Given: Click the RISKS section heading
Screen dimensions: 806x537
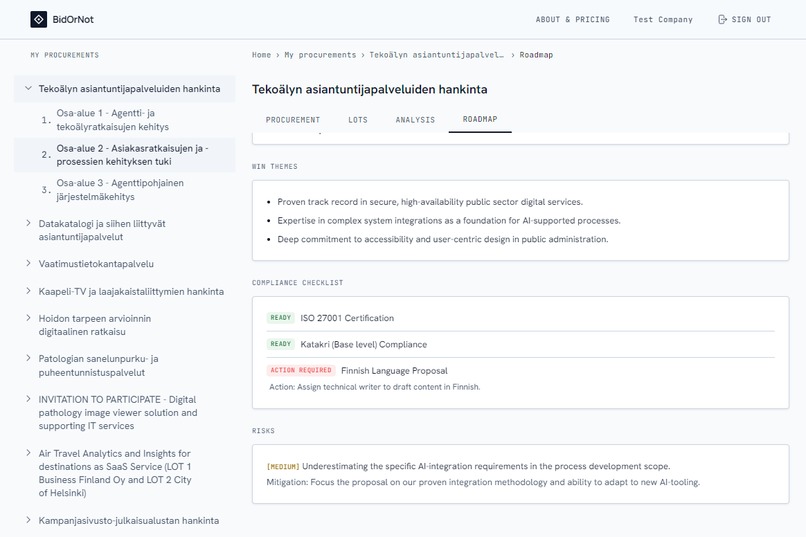Looking at the screenshot, I should pyautogui.click(x=263, y=431).
